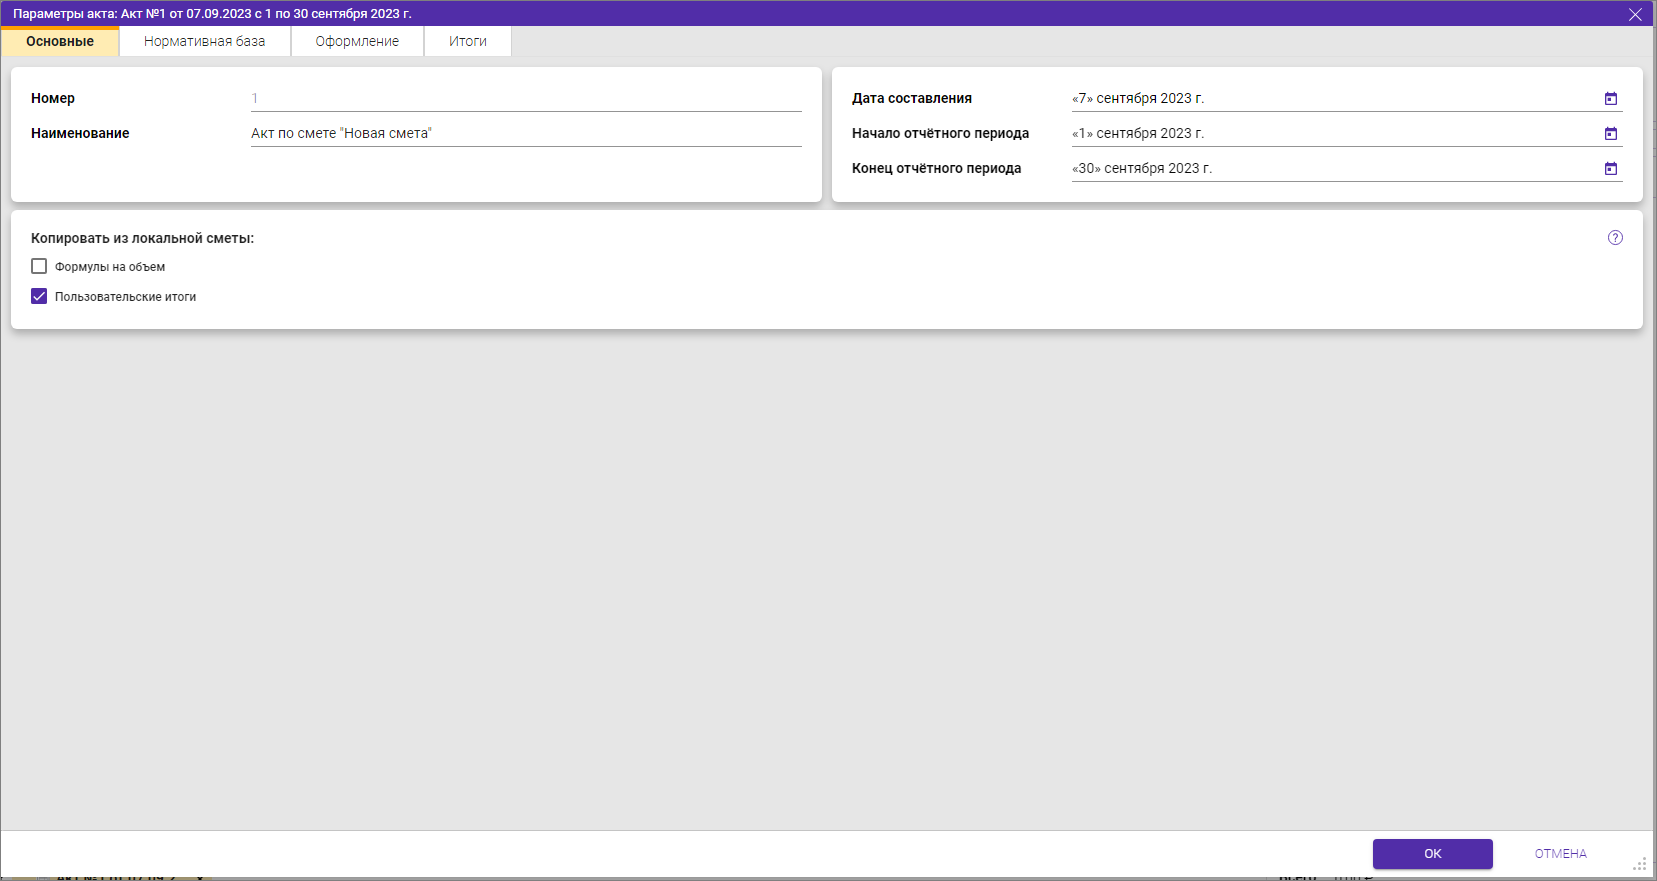
Task: Click the Начало отчётного периода date field
Action: [1330, 134]
